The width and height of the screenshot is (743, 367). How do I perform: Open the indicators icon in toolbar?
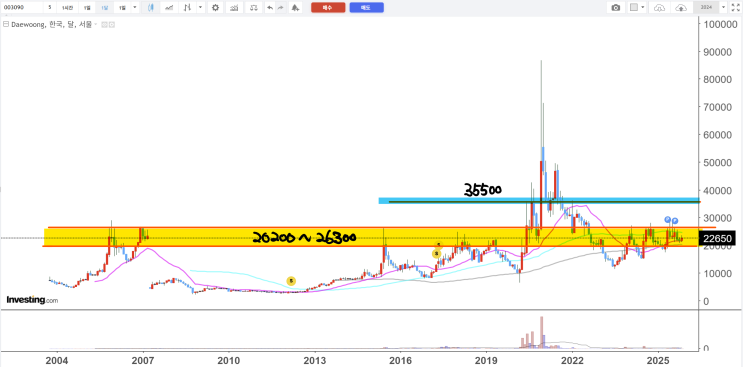pos(234,8)
